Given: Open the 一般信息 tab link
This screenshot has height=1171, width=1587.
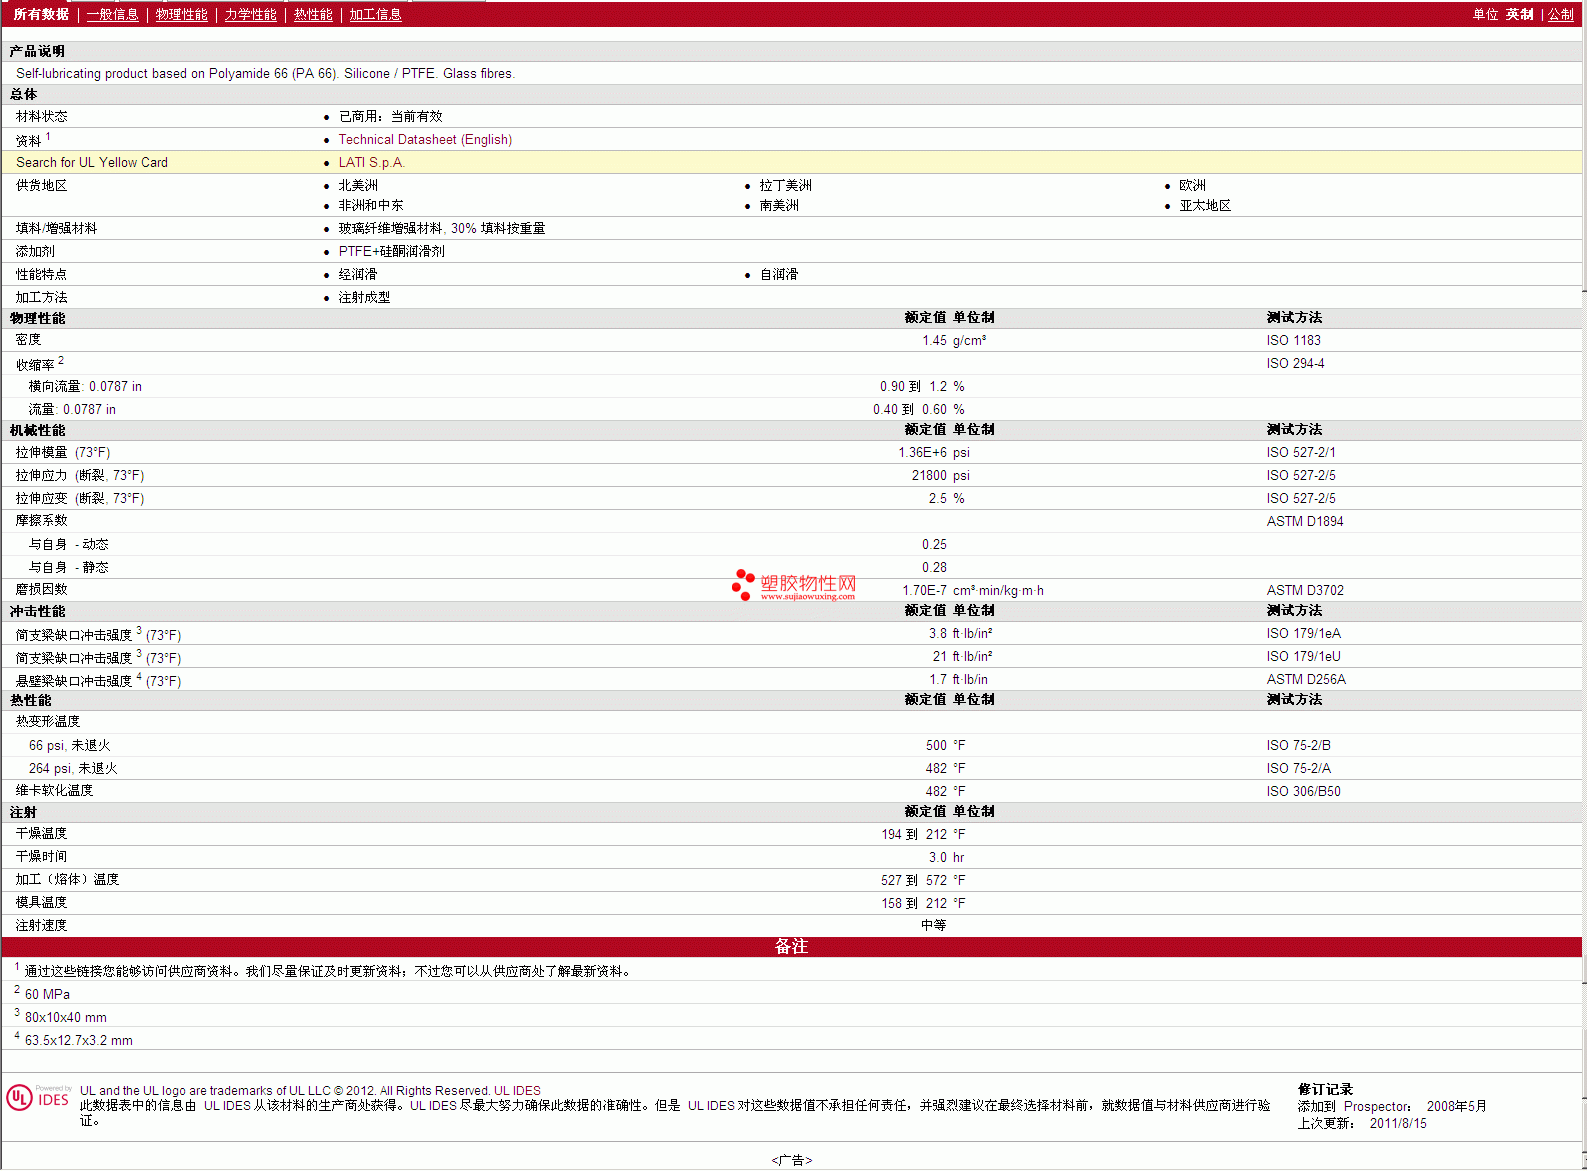Looking at the screenshot, I should point(113,14).
